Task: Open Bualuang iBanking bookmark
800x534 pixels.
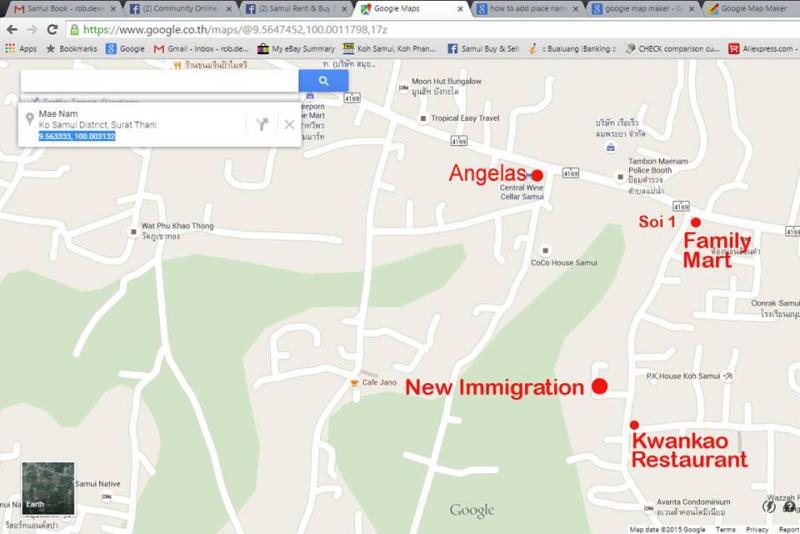Action: (571, 48)
